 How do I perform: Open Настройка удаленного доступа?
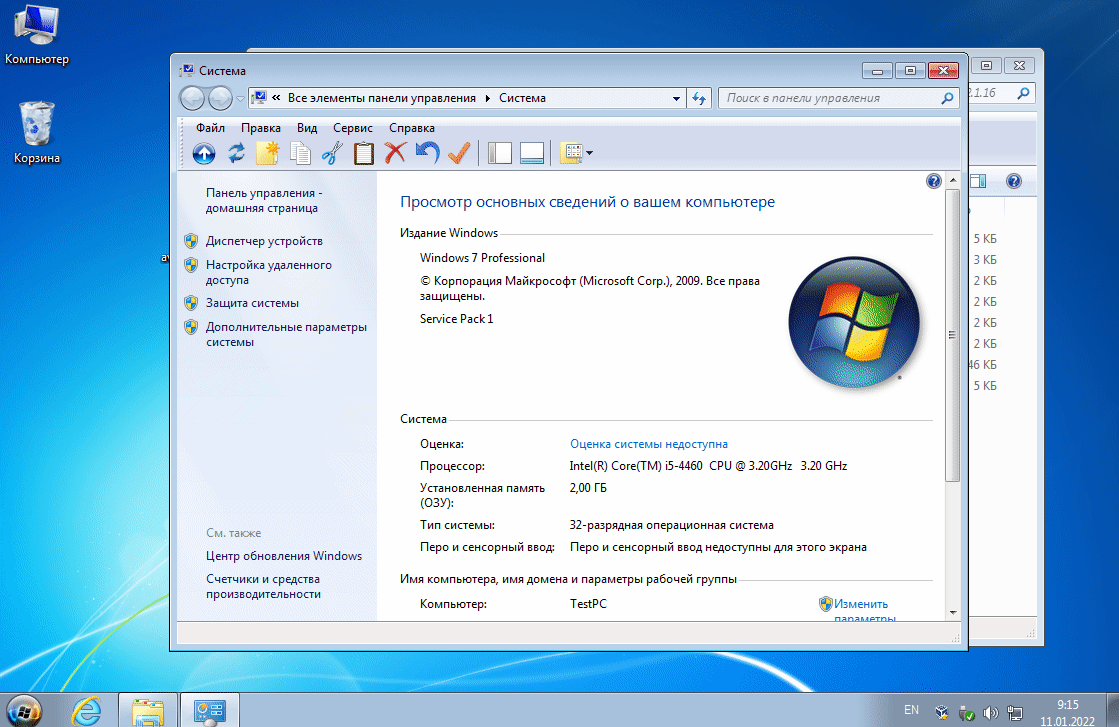268,273
